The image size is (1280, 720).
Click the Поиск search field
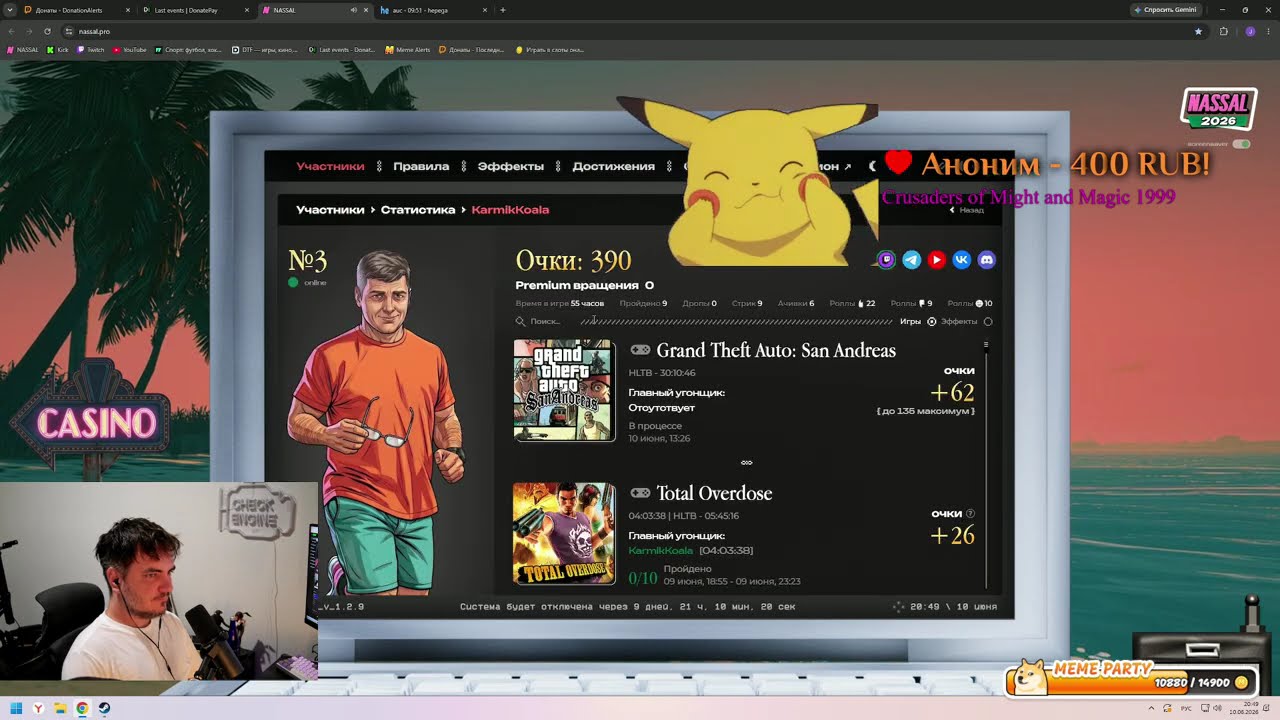click(x=545, y=322)
